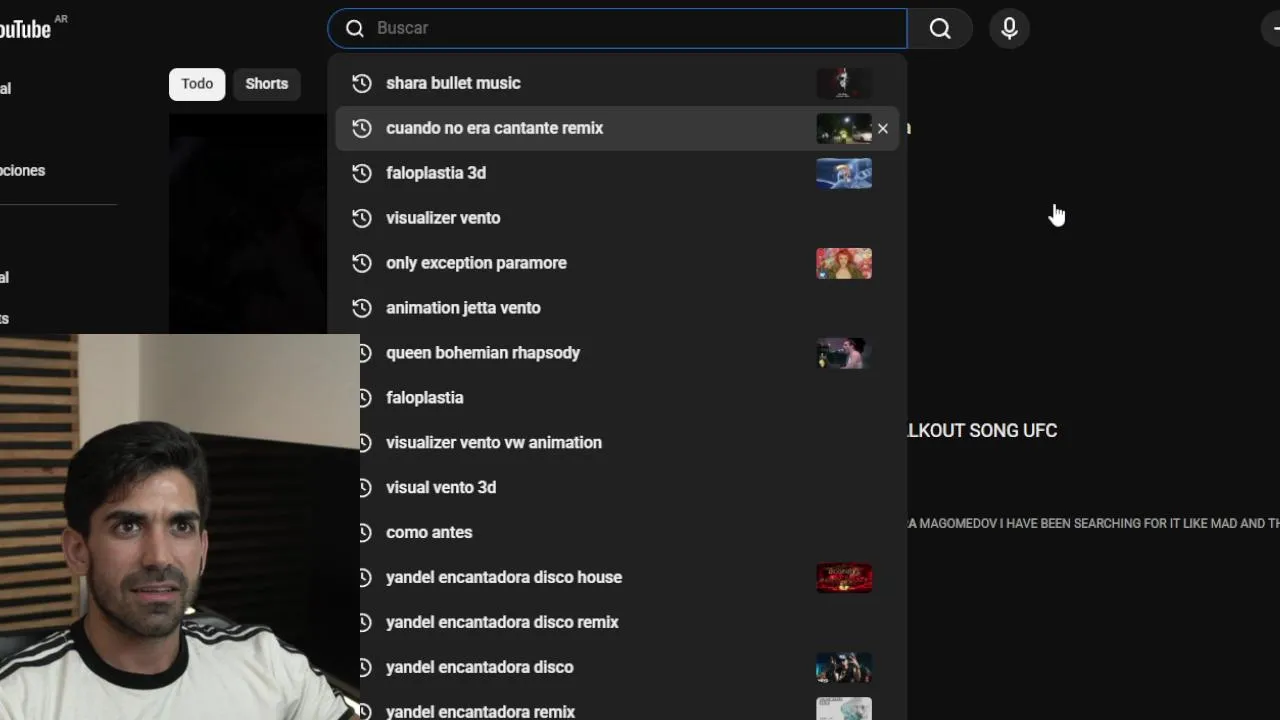The image size is (1280, 720).
Task: Click history icon beside 'only exception paramore'
Action: point(362,263)
